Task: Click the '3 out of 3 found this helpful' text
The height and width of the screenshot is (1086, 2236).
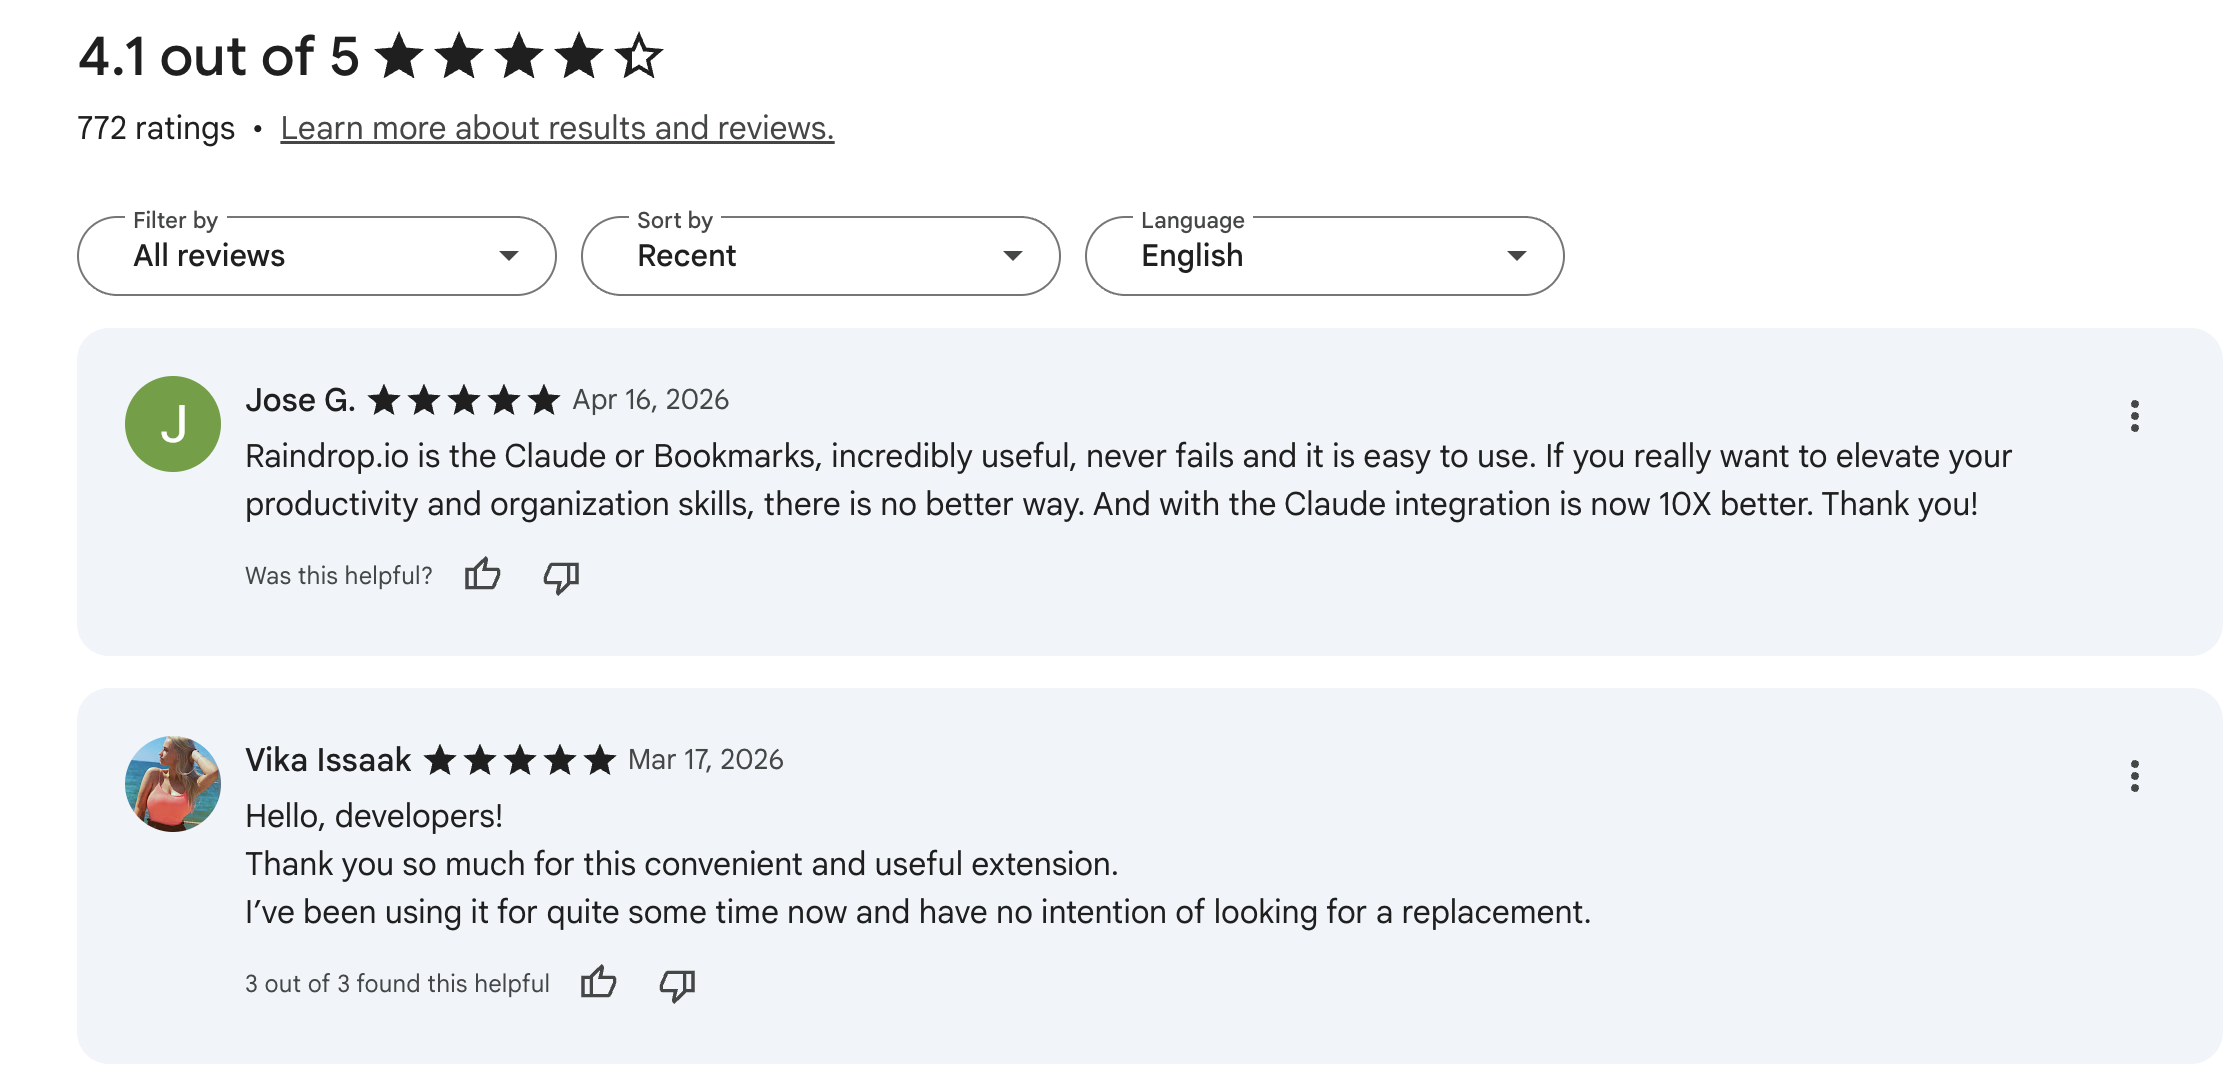Action: pyautogui.click(x=397, y=983)
